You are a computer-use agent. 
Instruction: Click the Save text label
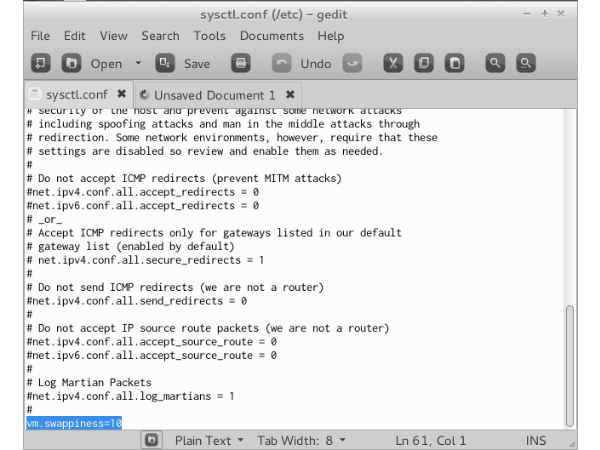pyautogui.click(x=197, y=64)
